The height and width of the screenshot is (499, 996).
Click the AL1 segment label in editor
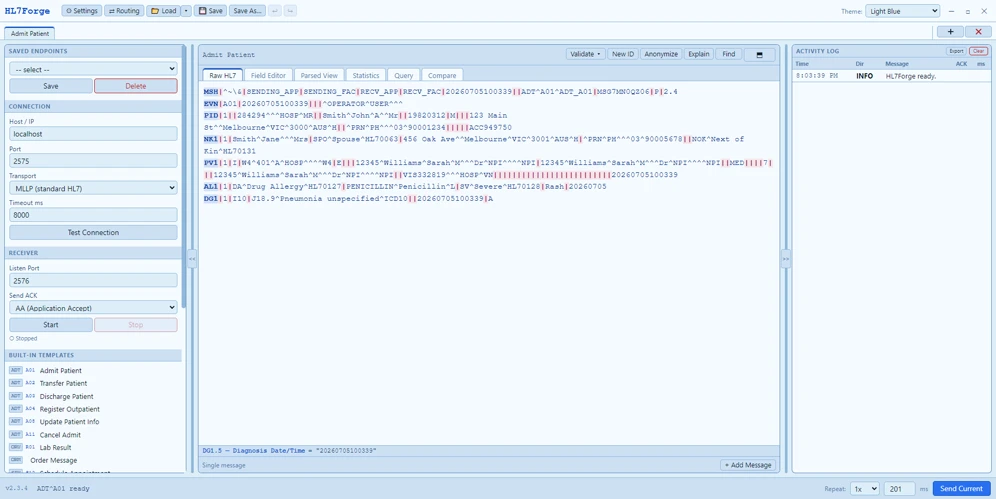(211, 187)
